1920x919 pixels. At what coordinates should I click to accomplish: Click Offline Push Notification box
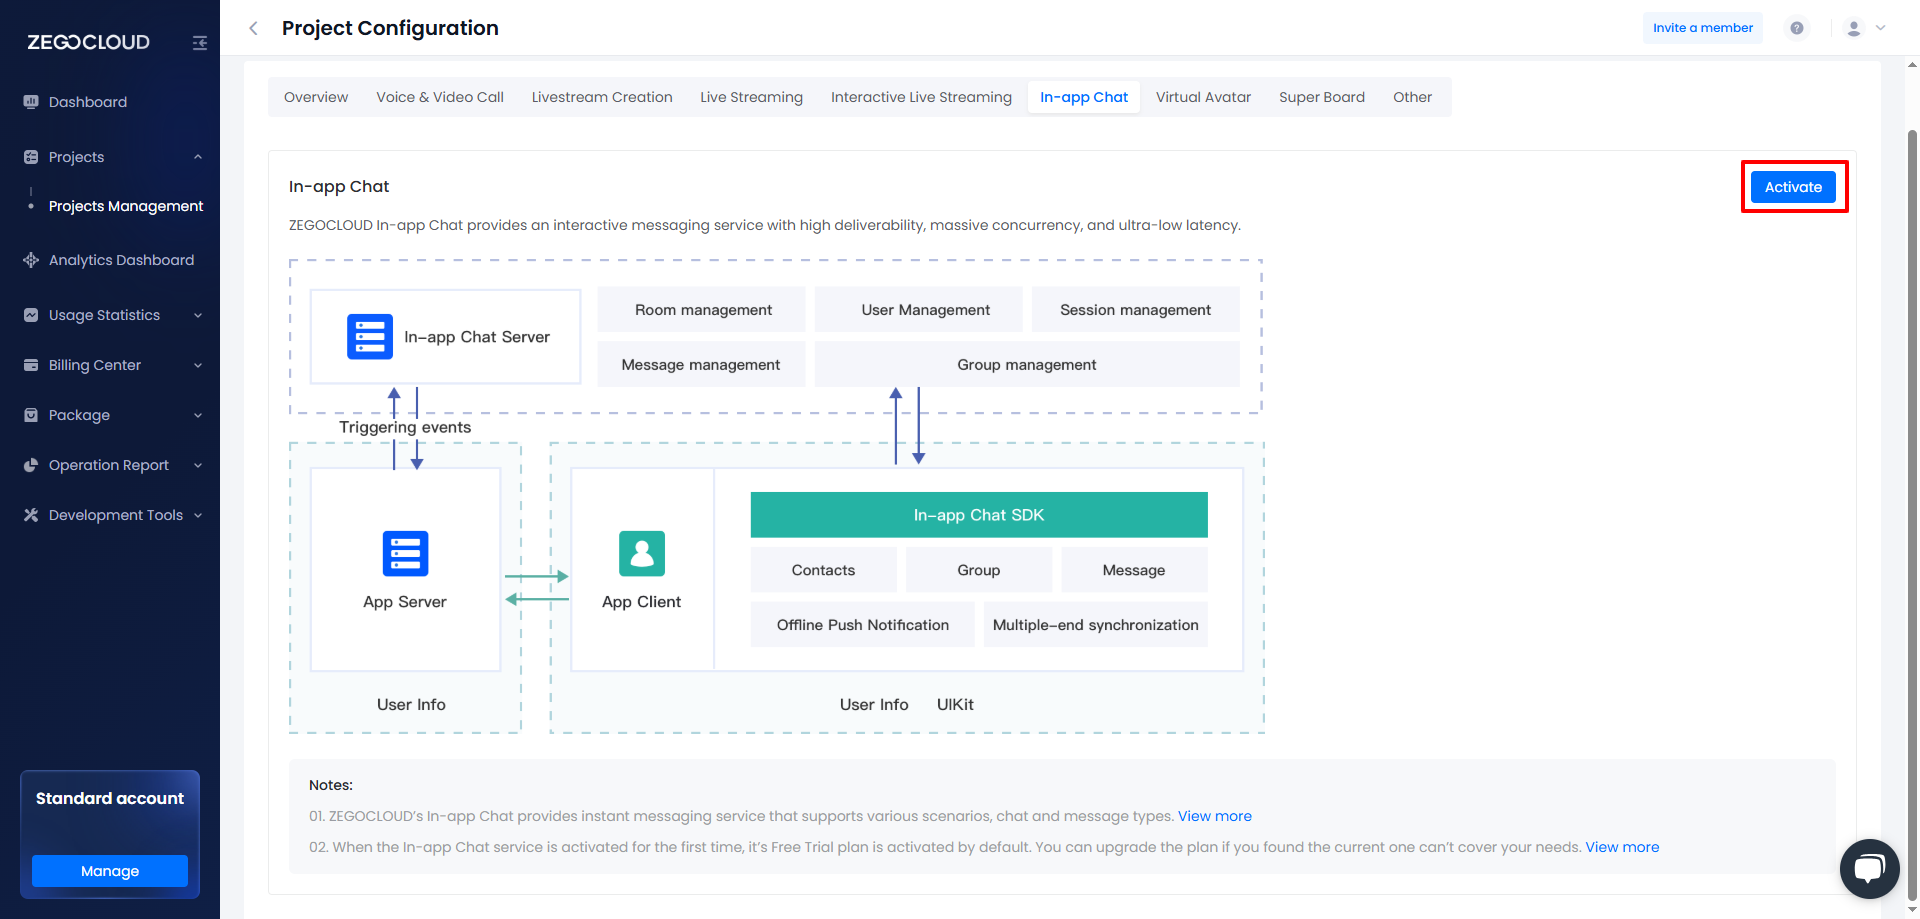click(863, 625)
